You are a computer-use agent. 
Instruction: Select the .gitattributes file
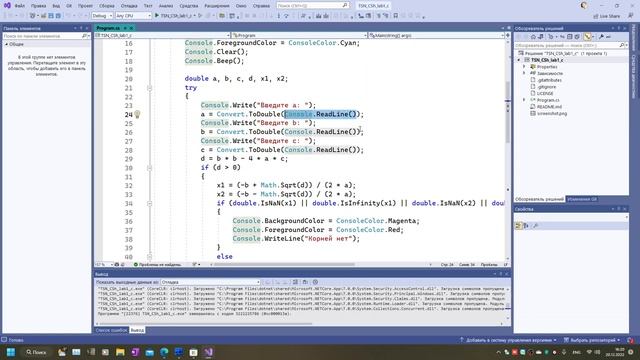coord(549,80)
